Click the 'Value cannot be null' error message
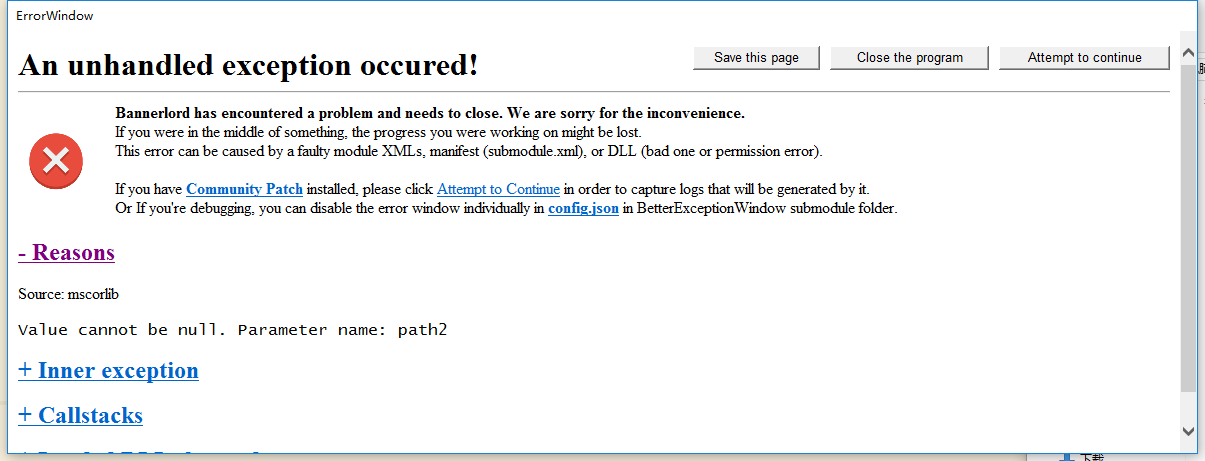Screen dimensions: 1205x461 coord(232,330)
